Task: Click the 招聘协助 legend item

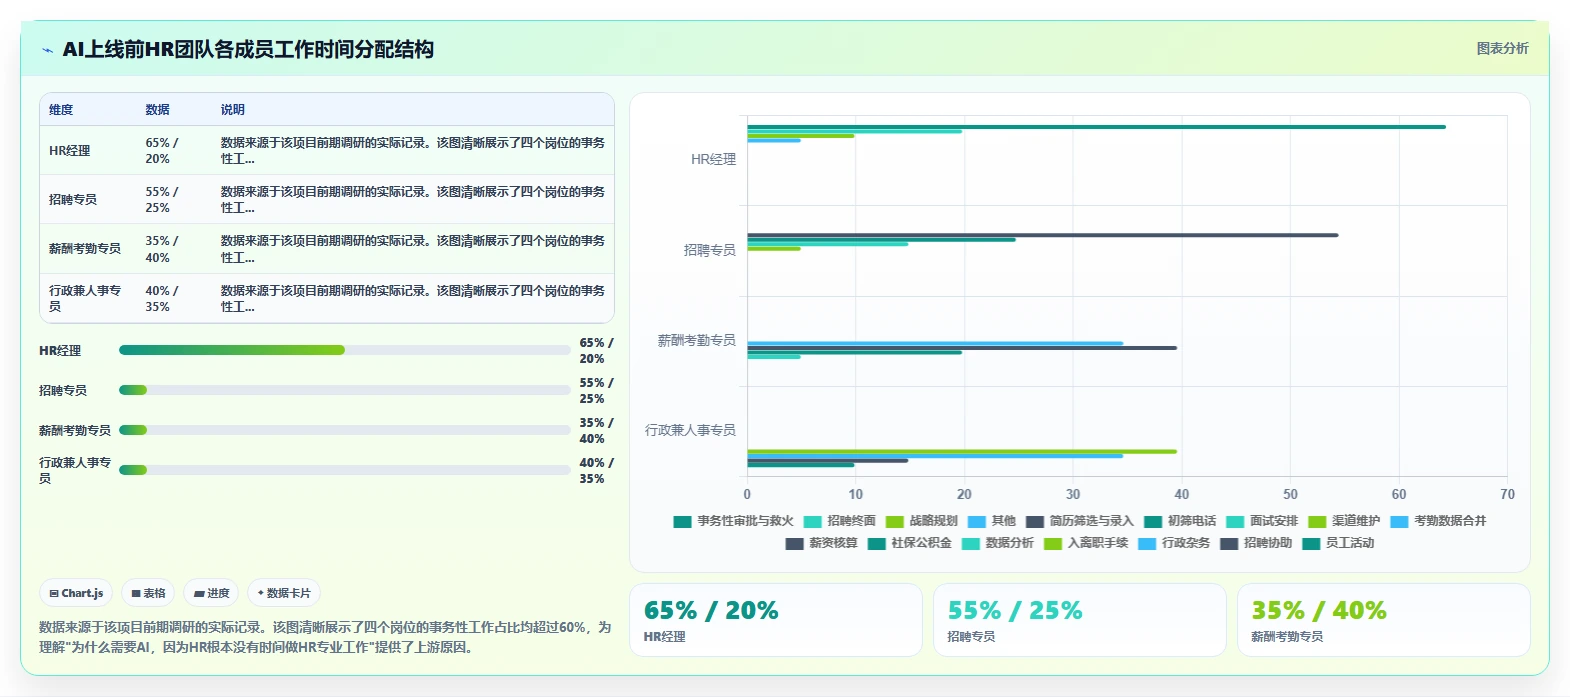Action: (x=1256, y=543)
